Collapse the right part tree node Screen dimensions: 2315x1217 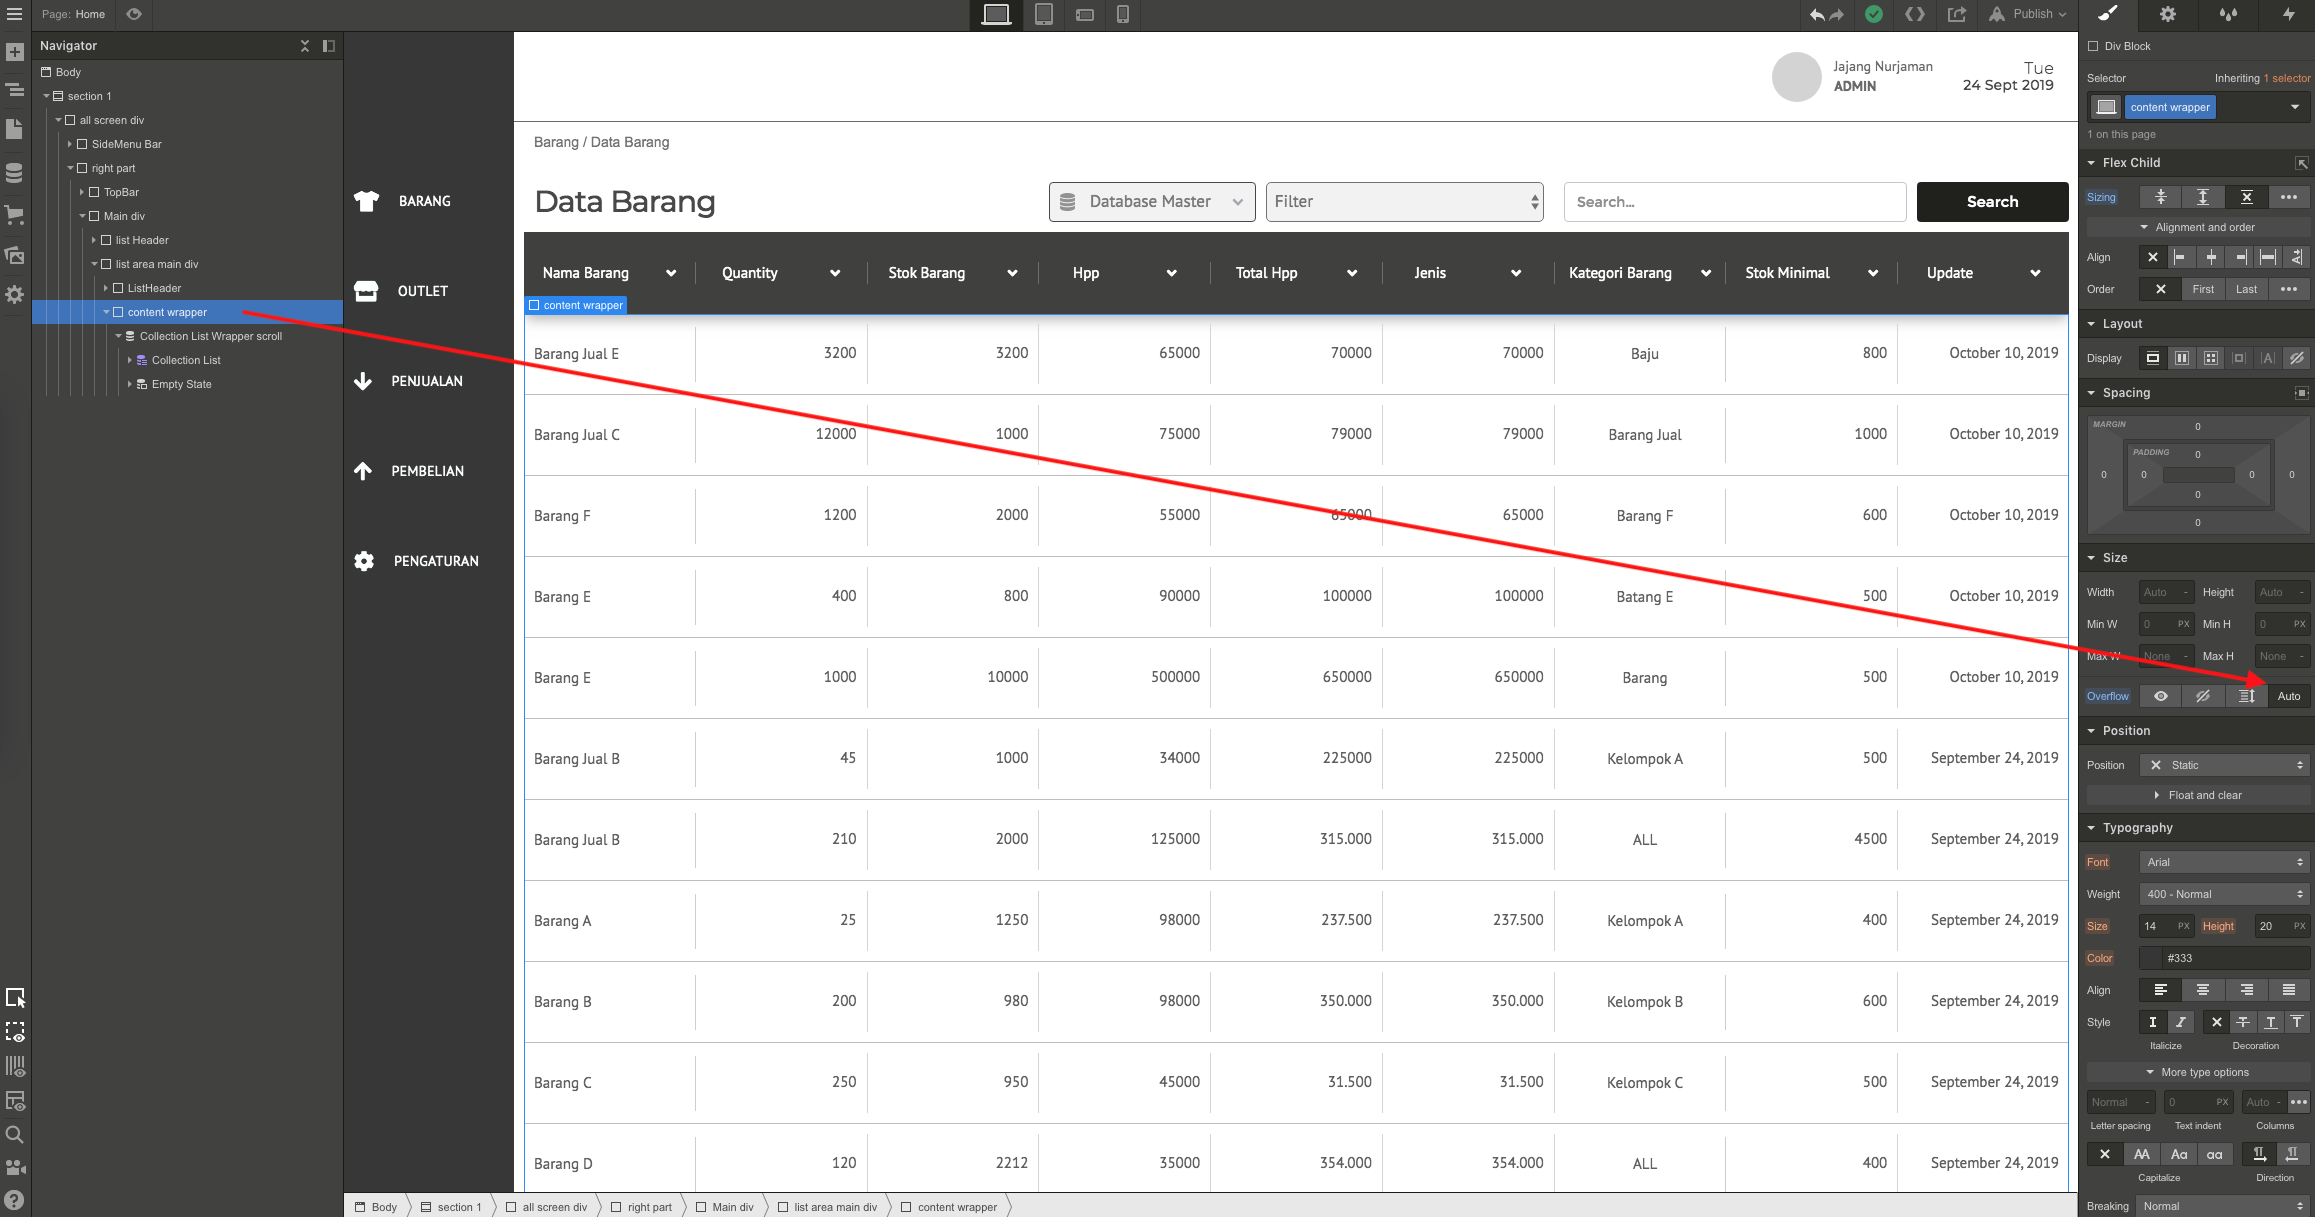70,168
